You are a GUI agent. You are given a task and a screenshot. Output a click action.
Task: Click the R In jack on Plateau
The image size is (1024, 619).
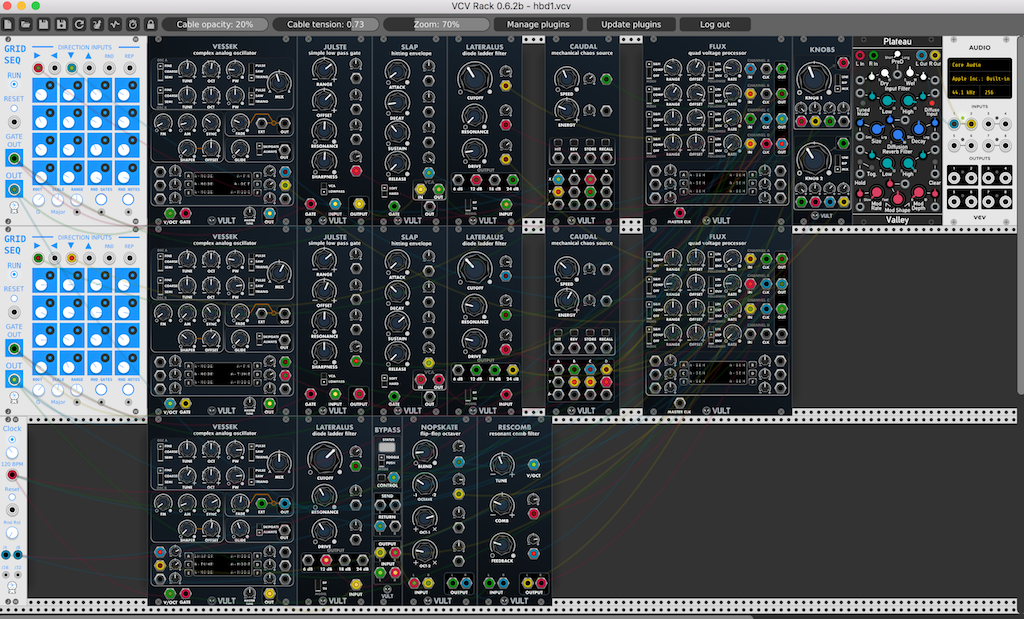pyautogui.click(x=874, y=56)
